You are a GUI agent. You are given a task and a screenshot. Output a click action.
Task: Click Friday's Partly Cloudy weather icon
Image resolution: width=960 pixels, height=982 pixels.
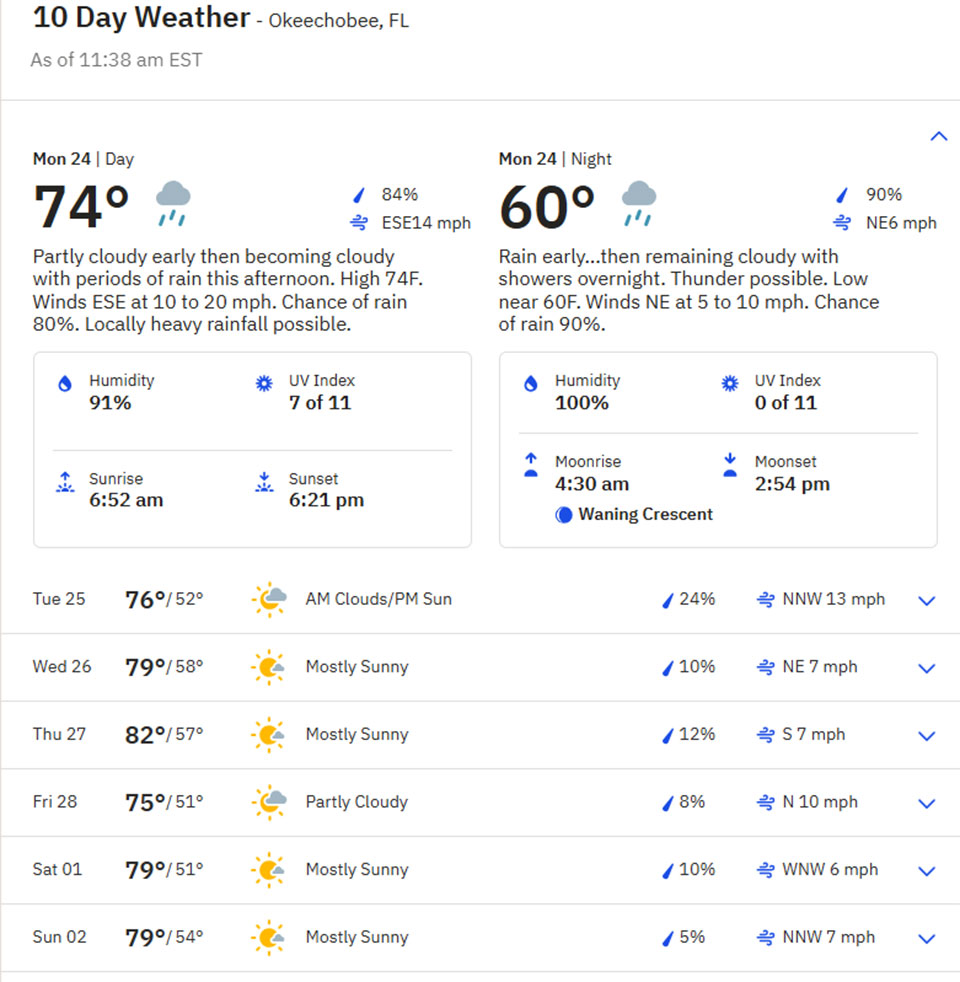269,802
